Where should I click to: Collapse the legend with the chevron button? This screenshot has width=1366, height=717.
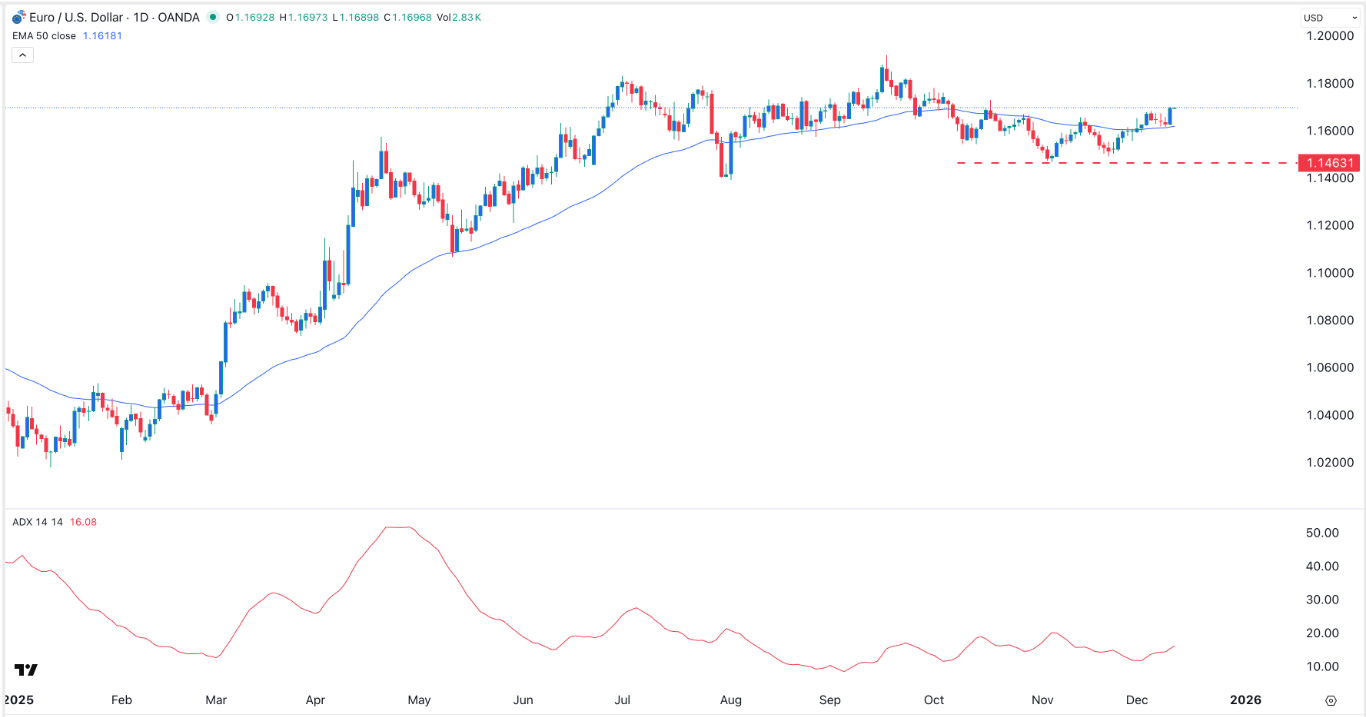[22, 55]
